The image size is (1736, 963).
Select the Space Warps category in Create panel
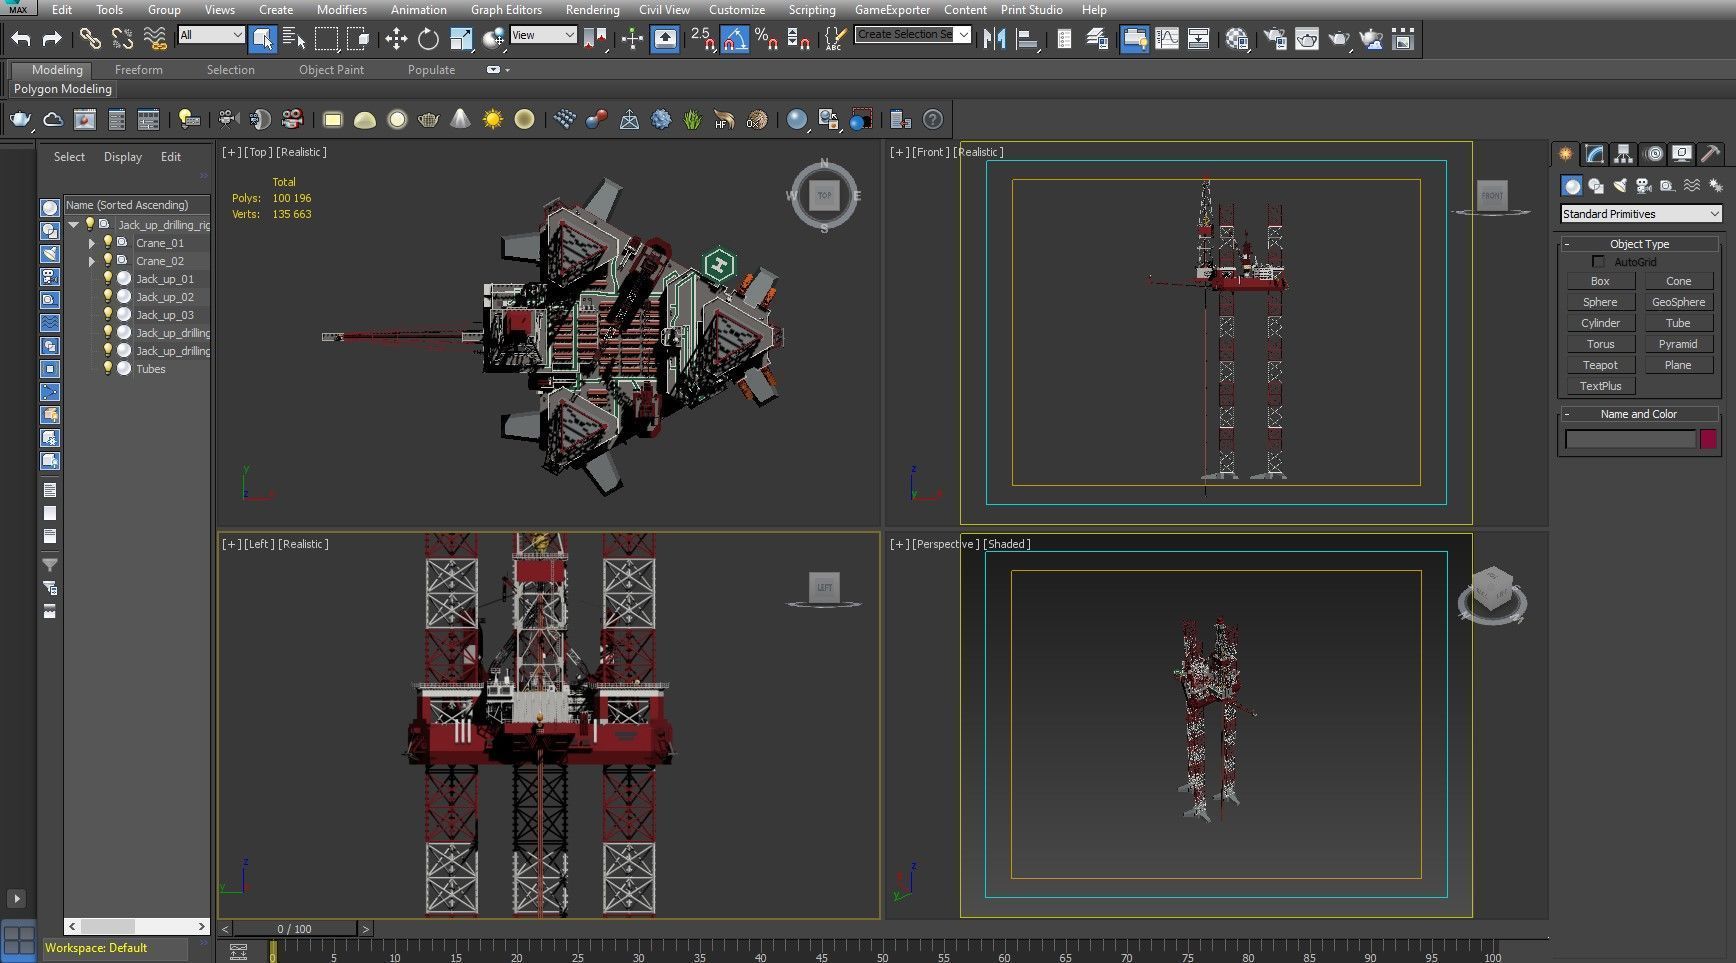pos(1692,186)
